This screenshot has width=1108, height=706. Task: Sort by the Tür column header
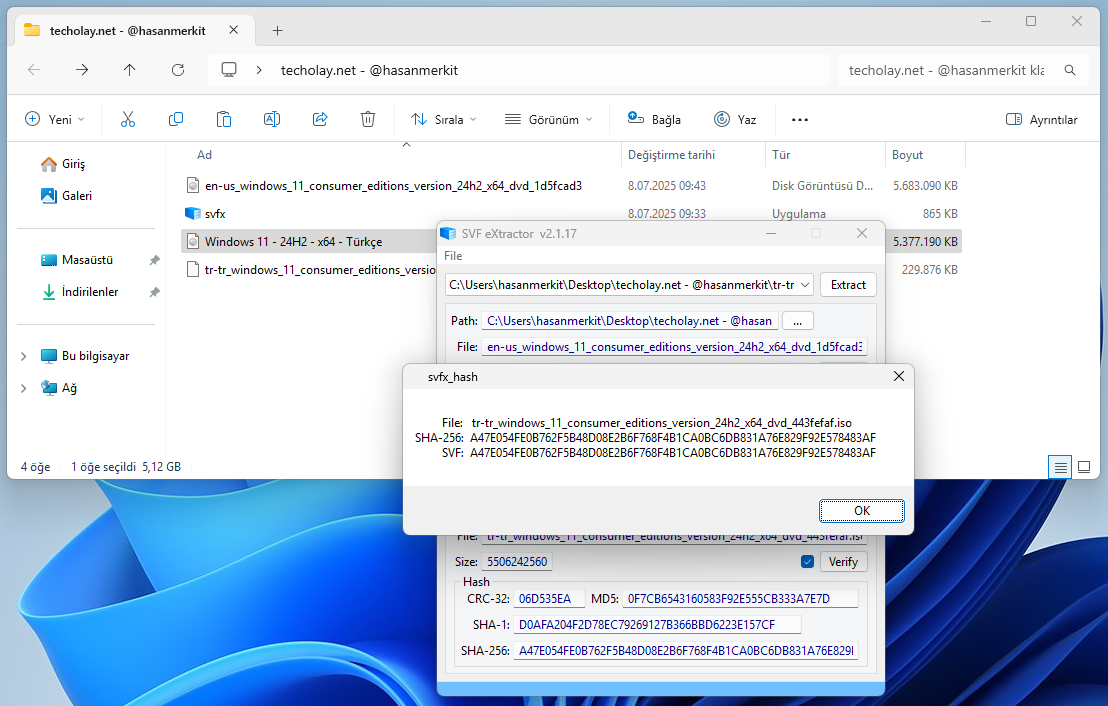(781, 155)
